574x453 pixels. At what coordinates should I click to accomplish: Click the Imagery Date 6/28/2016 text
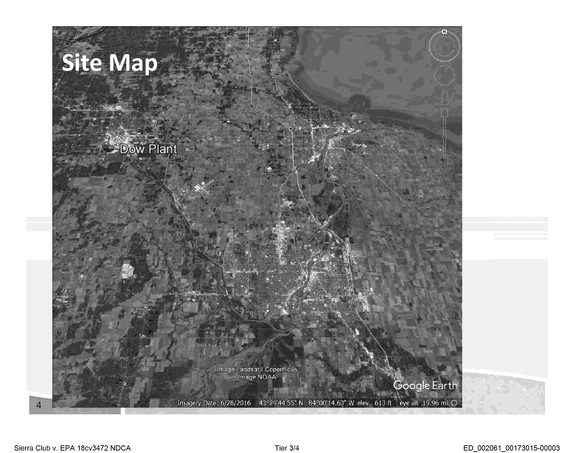(x=214, y=403)
